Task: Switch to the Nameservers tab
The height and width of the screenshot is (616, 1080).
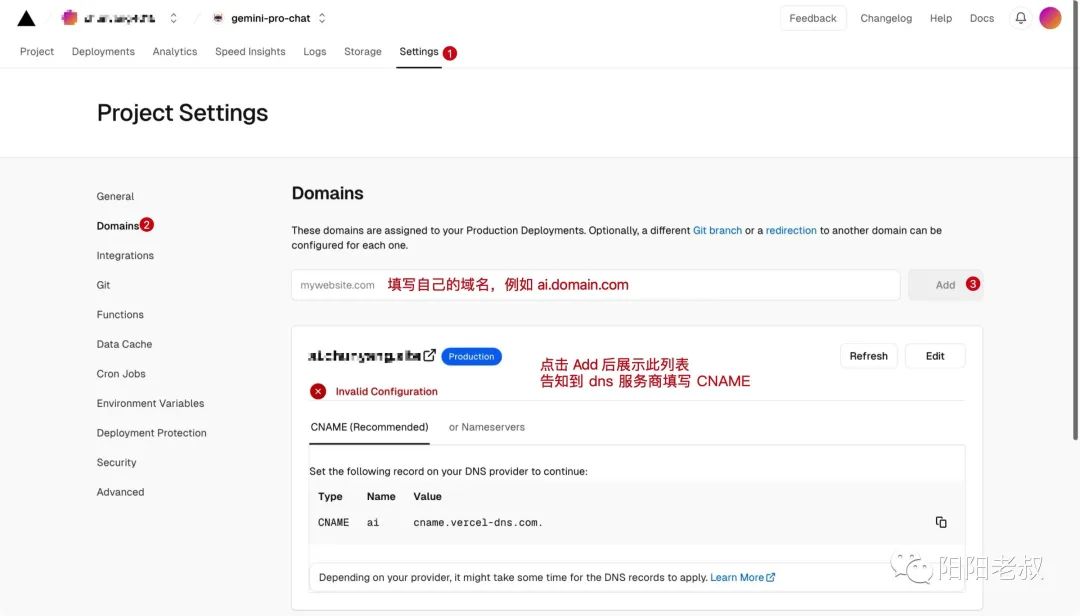Action: 486,427
